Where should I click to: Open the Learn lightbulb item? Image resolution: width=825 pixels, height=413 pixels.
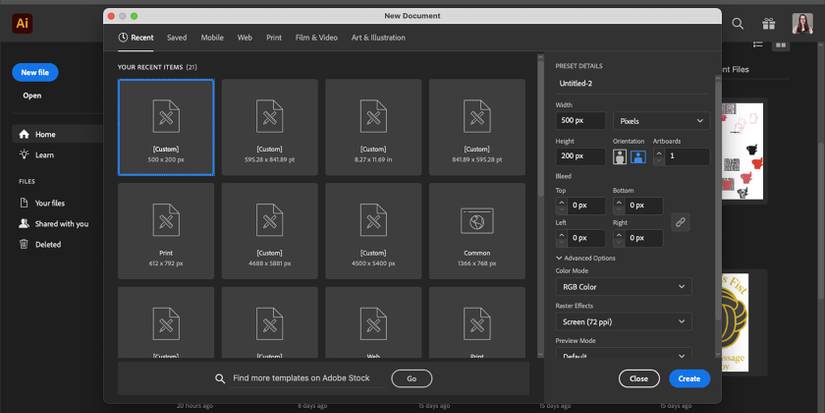click(37, 155)
